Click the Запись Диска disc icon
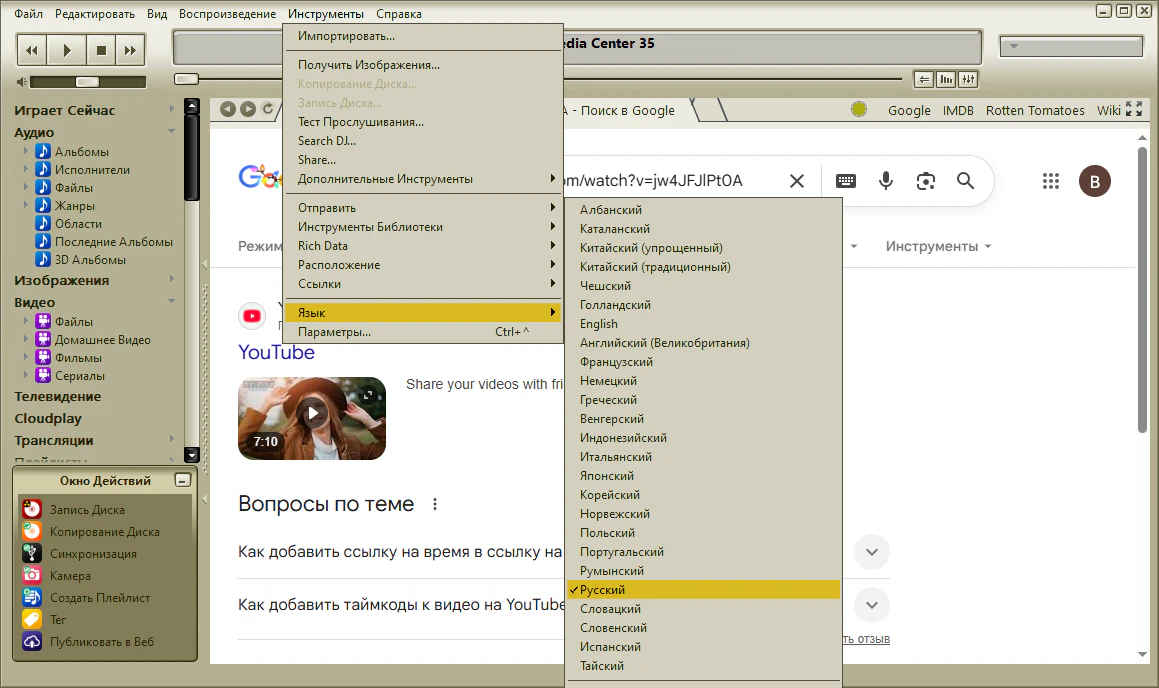 (32, 509)
